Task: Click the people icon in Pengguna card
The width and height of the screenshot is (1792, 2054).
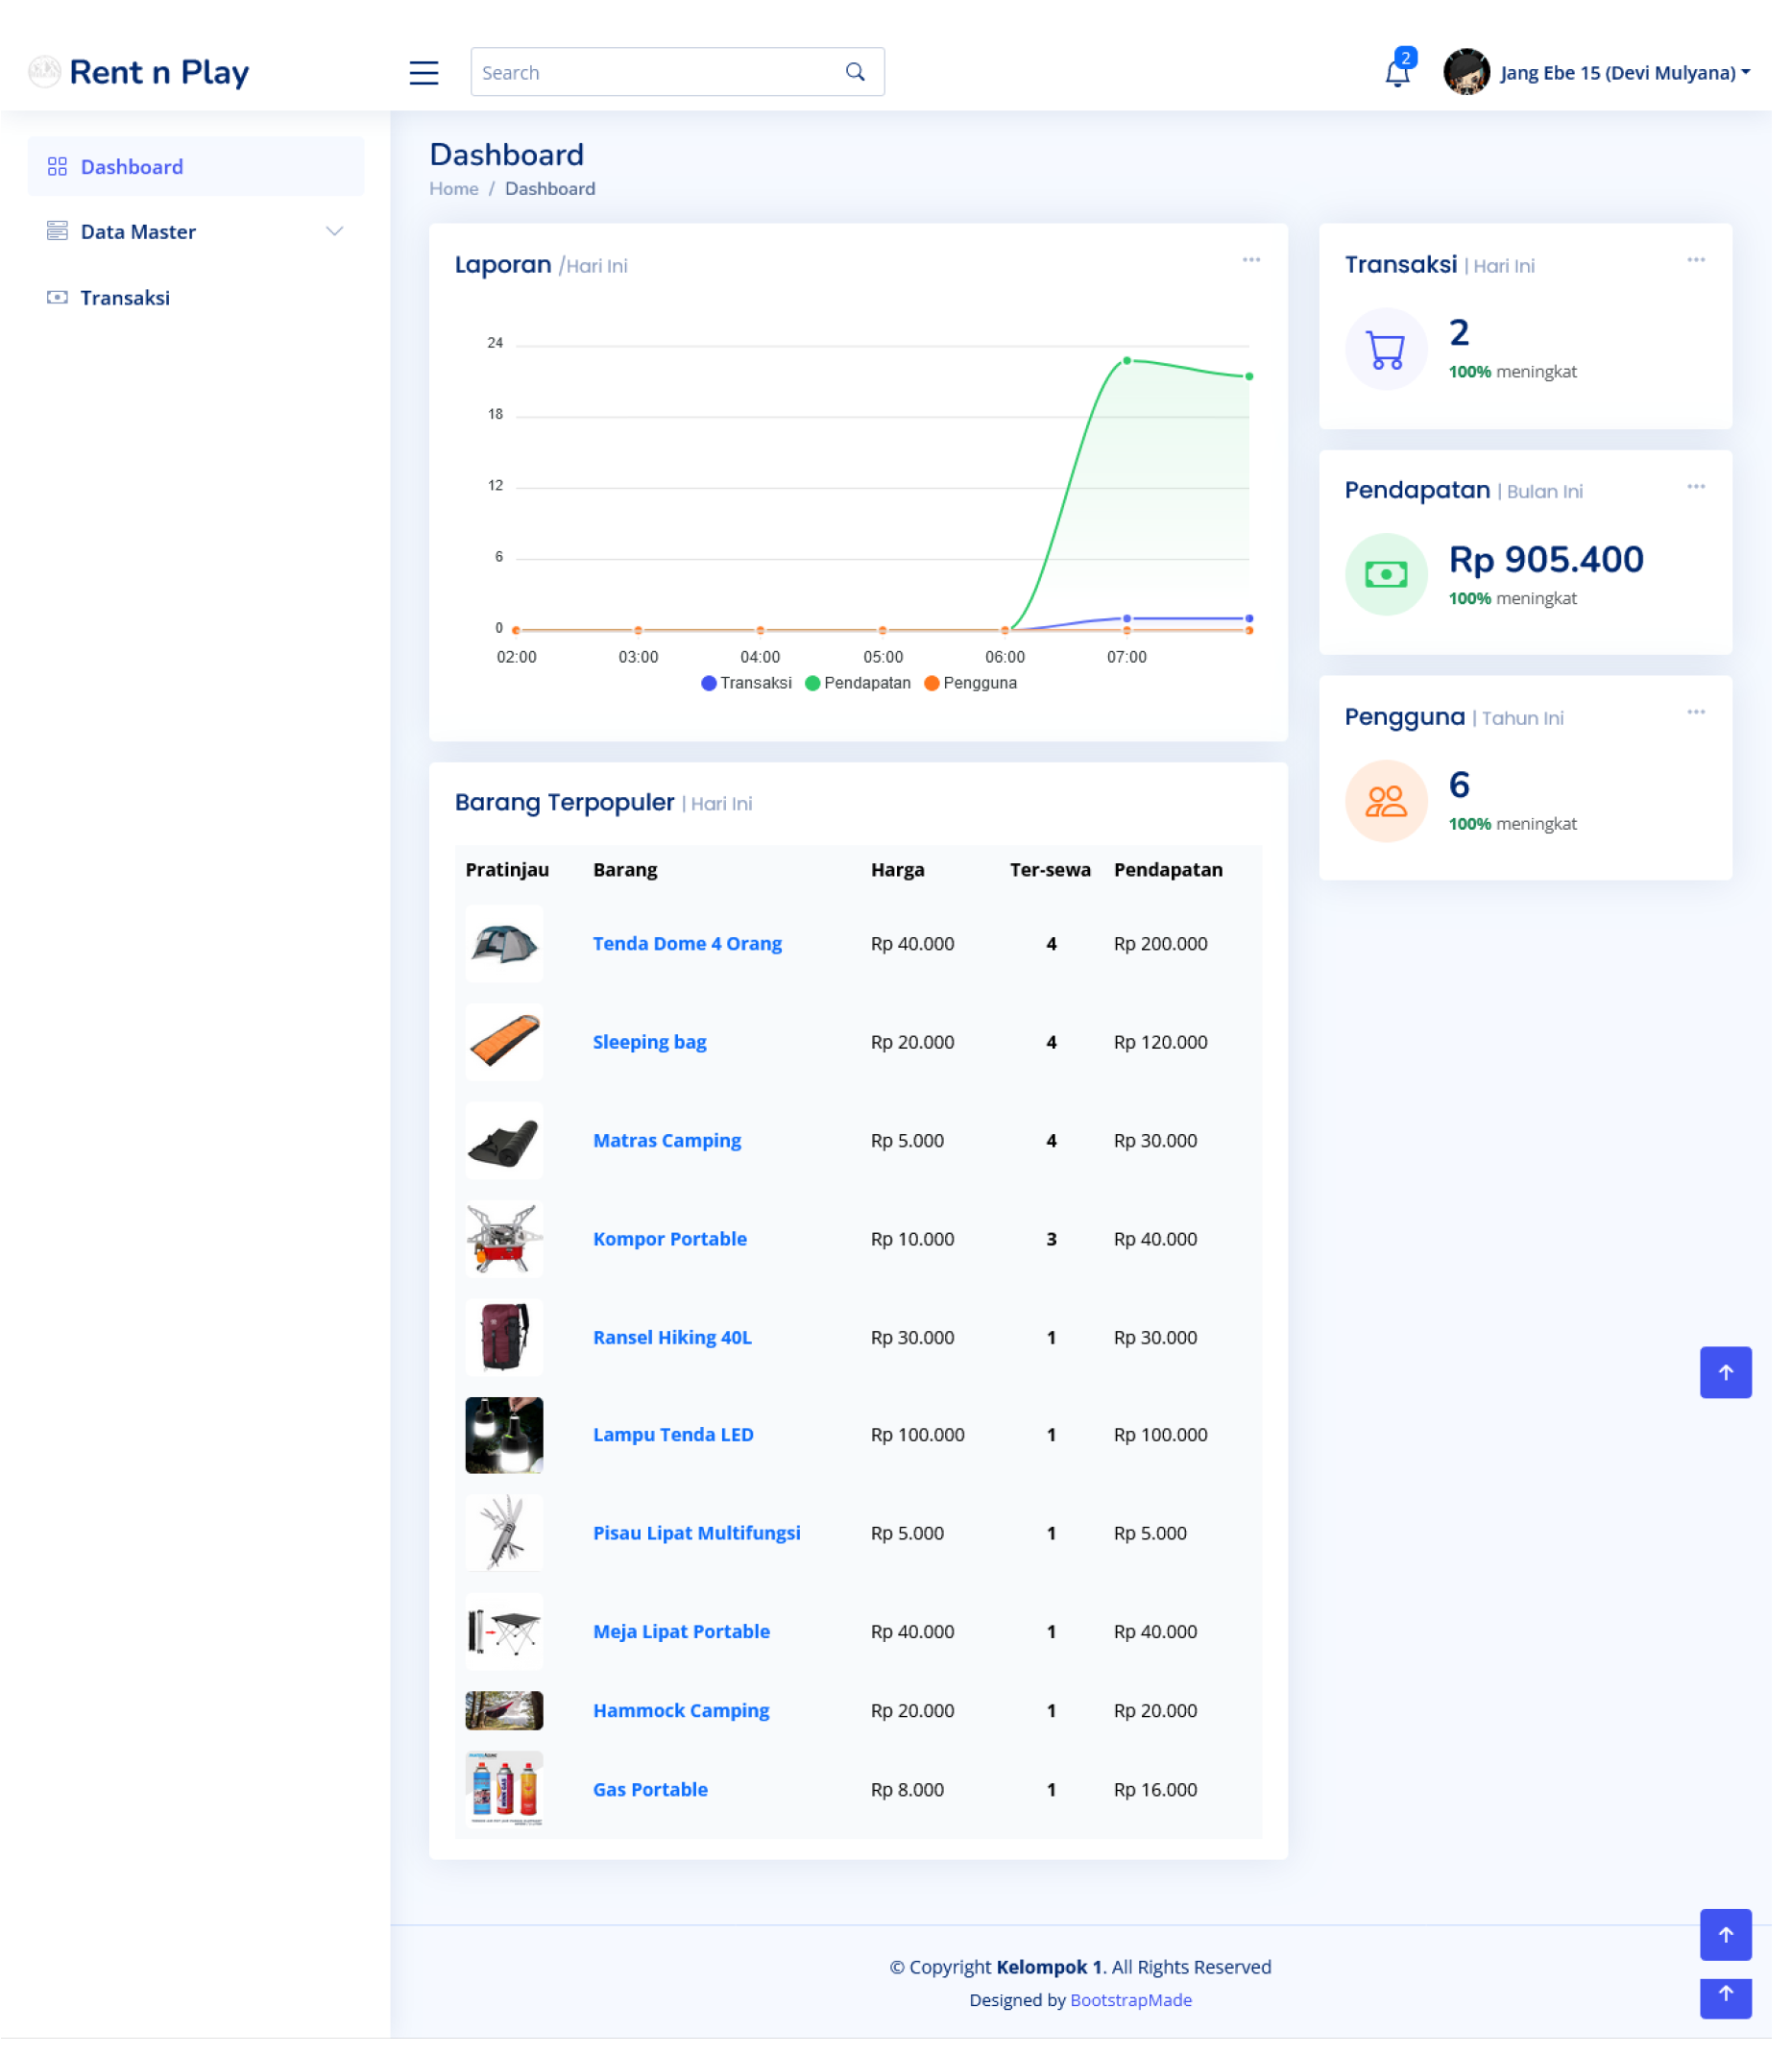Action: (x=1386, y=800)
